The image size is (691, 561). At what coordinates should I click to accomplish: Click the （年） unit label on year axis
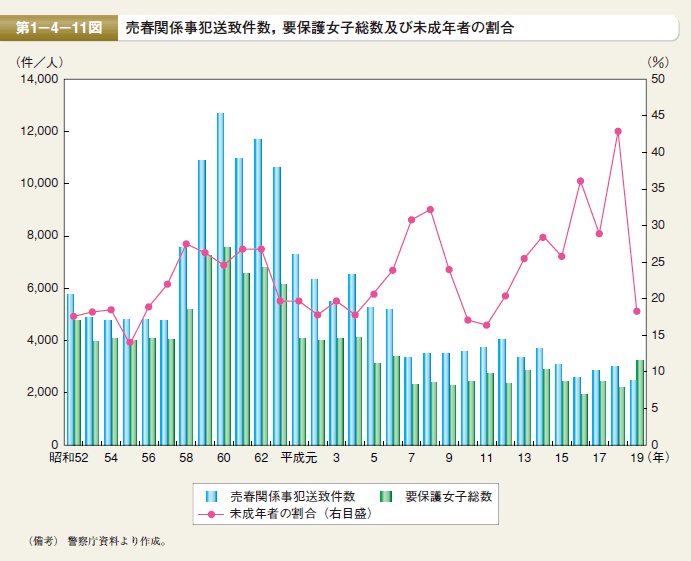click(659, 458)
